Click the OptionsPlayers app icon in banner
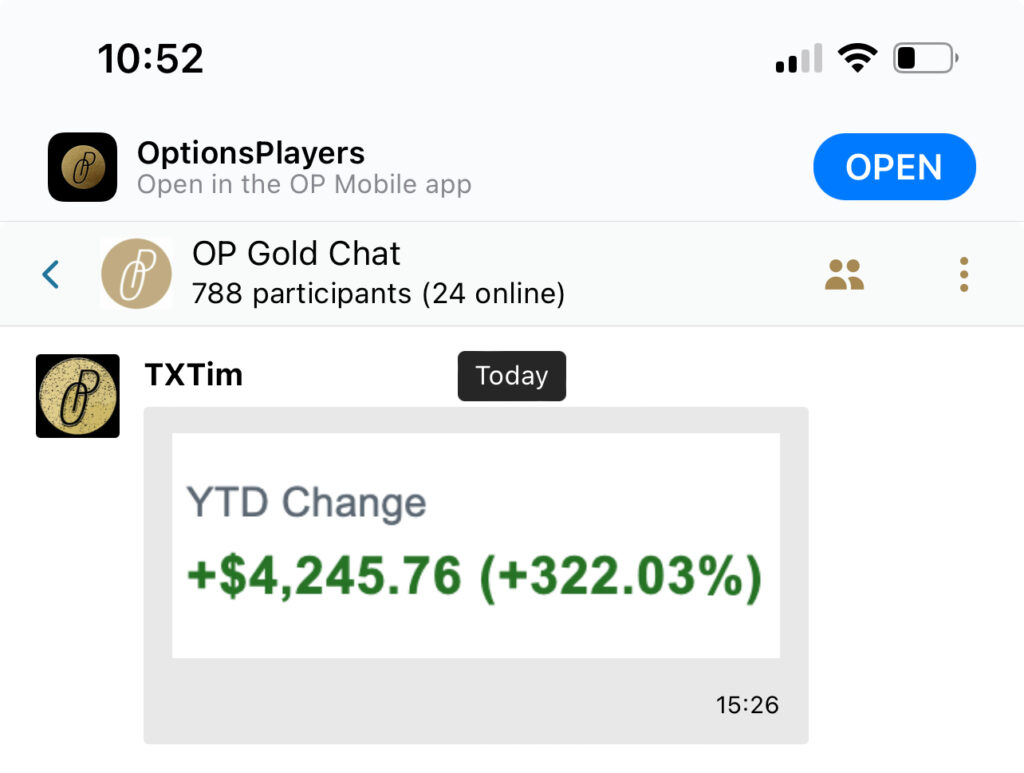 coord(82,167)
